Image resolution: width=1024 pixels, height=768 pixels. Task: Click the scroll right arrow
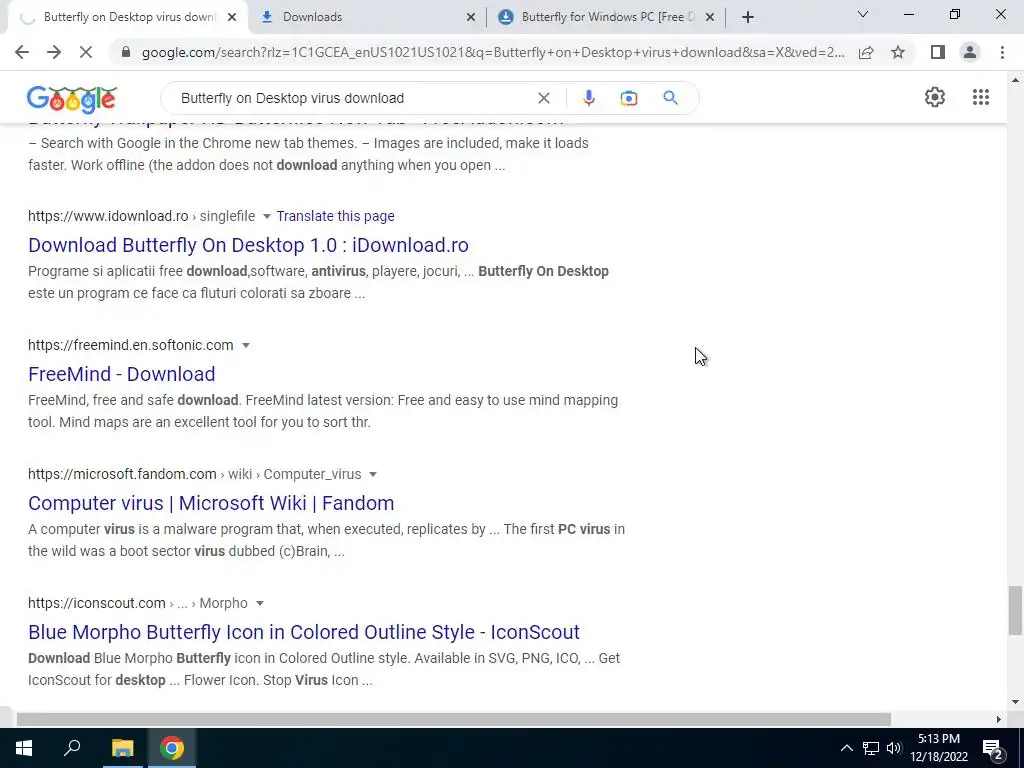point(999,719)
